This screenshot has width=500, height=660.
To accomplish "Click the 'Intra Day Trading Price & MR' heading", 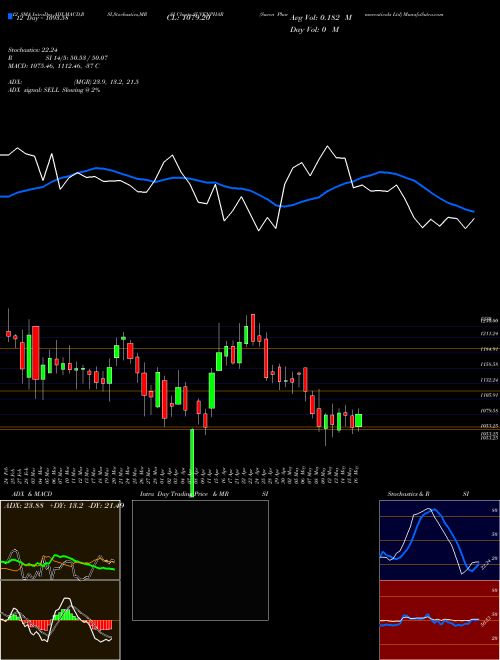I will point(184,494).
